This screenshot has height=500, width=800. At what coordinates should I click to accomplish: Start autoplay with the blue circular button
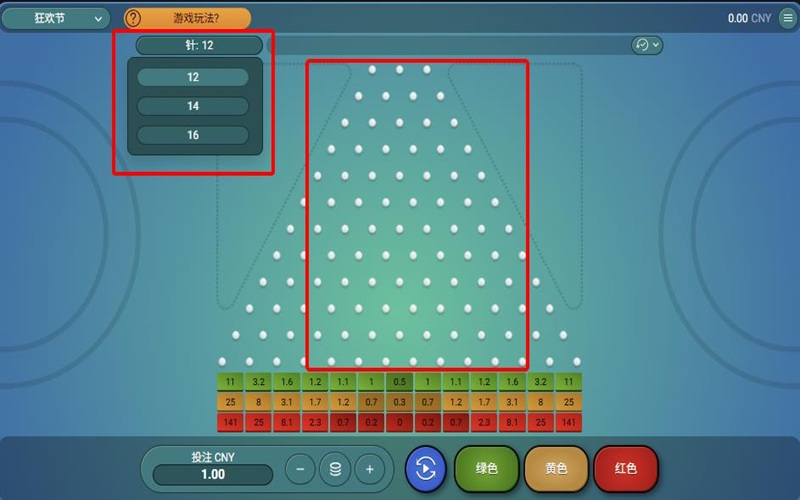pos(426,469)
